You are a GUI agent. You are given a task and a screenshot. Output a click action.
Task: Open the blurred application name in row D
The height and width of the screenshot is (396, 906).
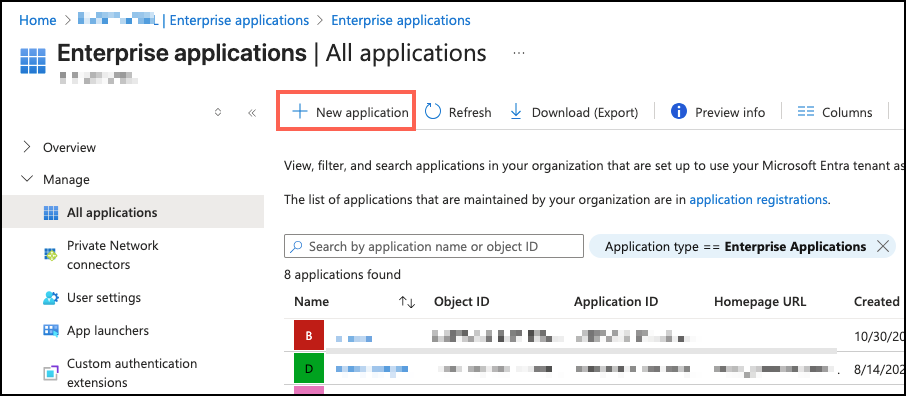[x=372, y=369]
